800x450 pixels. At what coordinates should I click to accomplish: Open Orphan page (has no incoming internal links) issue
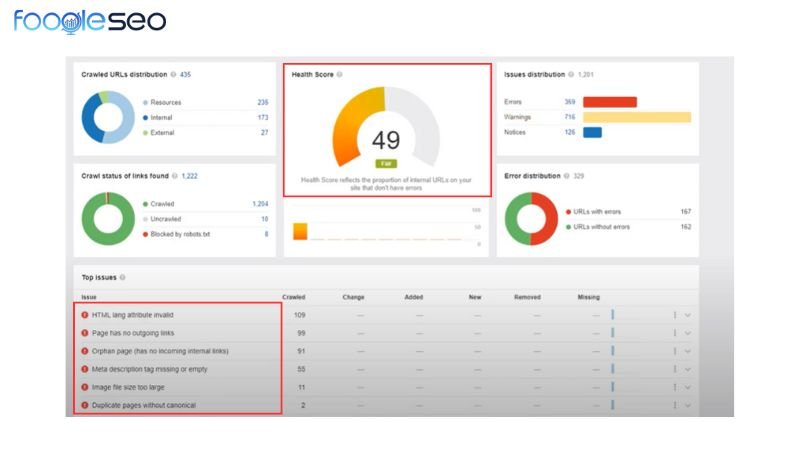pyautogui.click(x=160, y=351)
